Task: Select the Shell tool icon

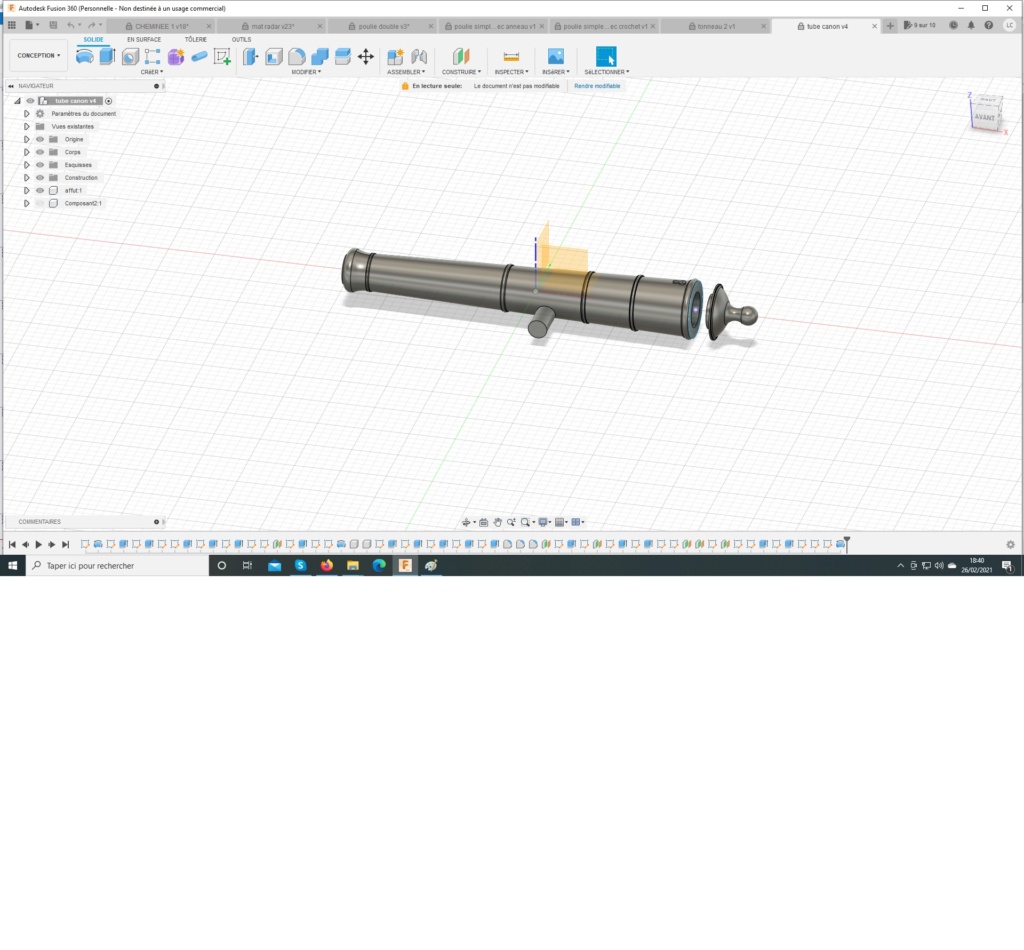Action: 274,57
